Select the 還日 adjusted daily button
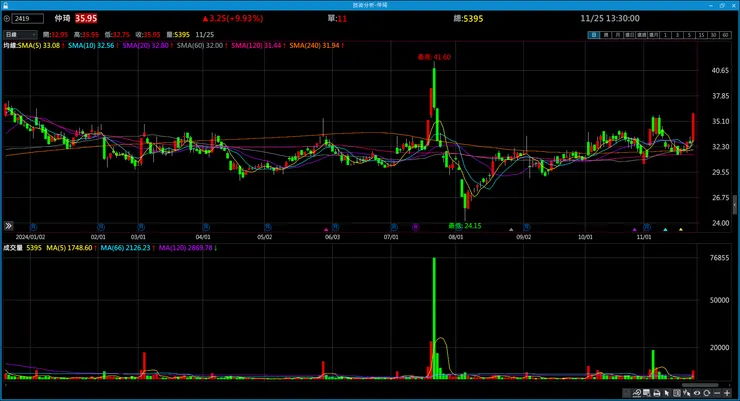740x401 pixels. coord(630,35)
